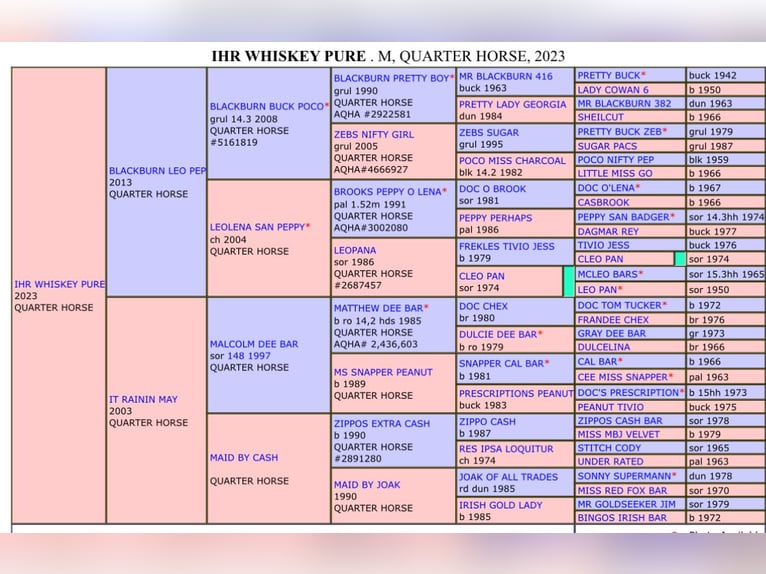Open the ZIPPOS EXTRA CASH entry
766x574 pixels.
pyautogui.click(x=381, y=424)
